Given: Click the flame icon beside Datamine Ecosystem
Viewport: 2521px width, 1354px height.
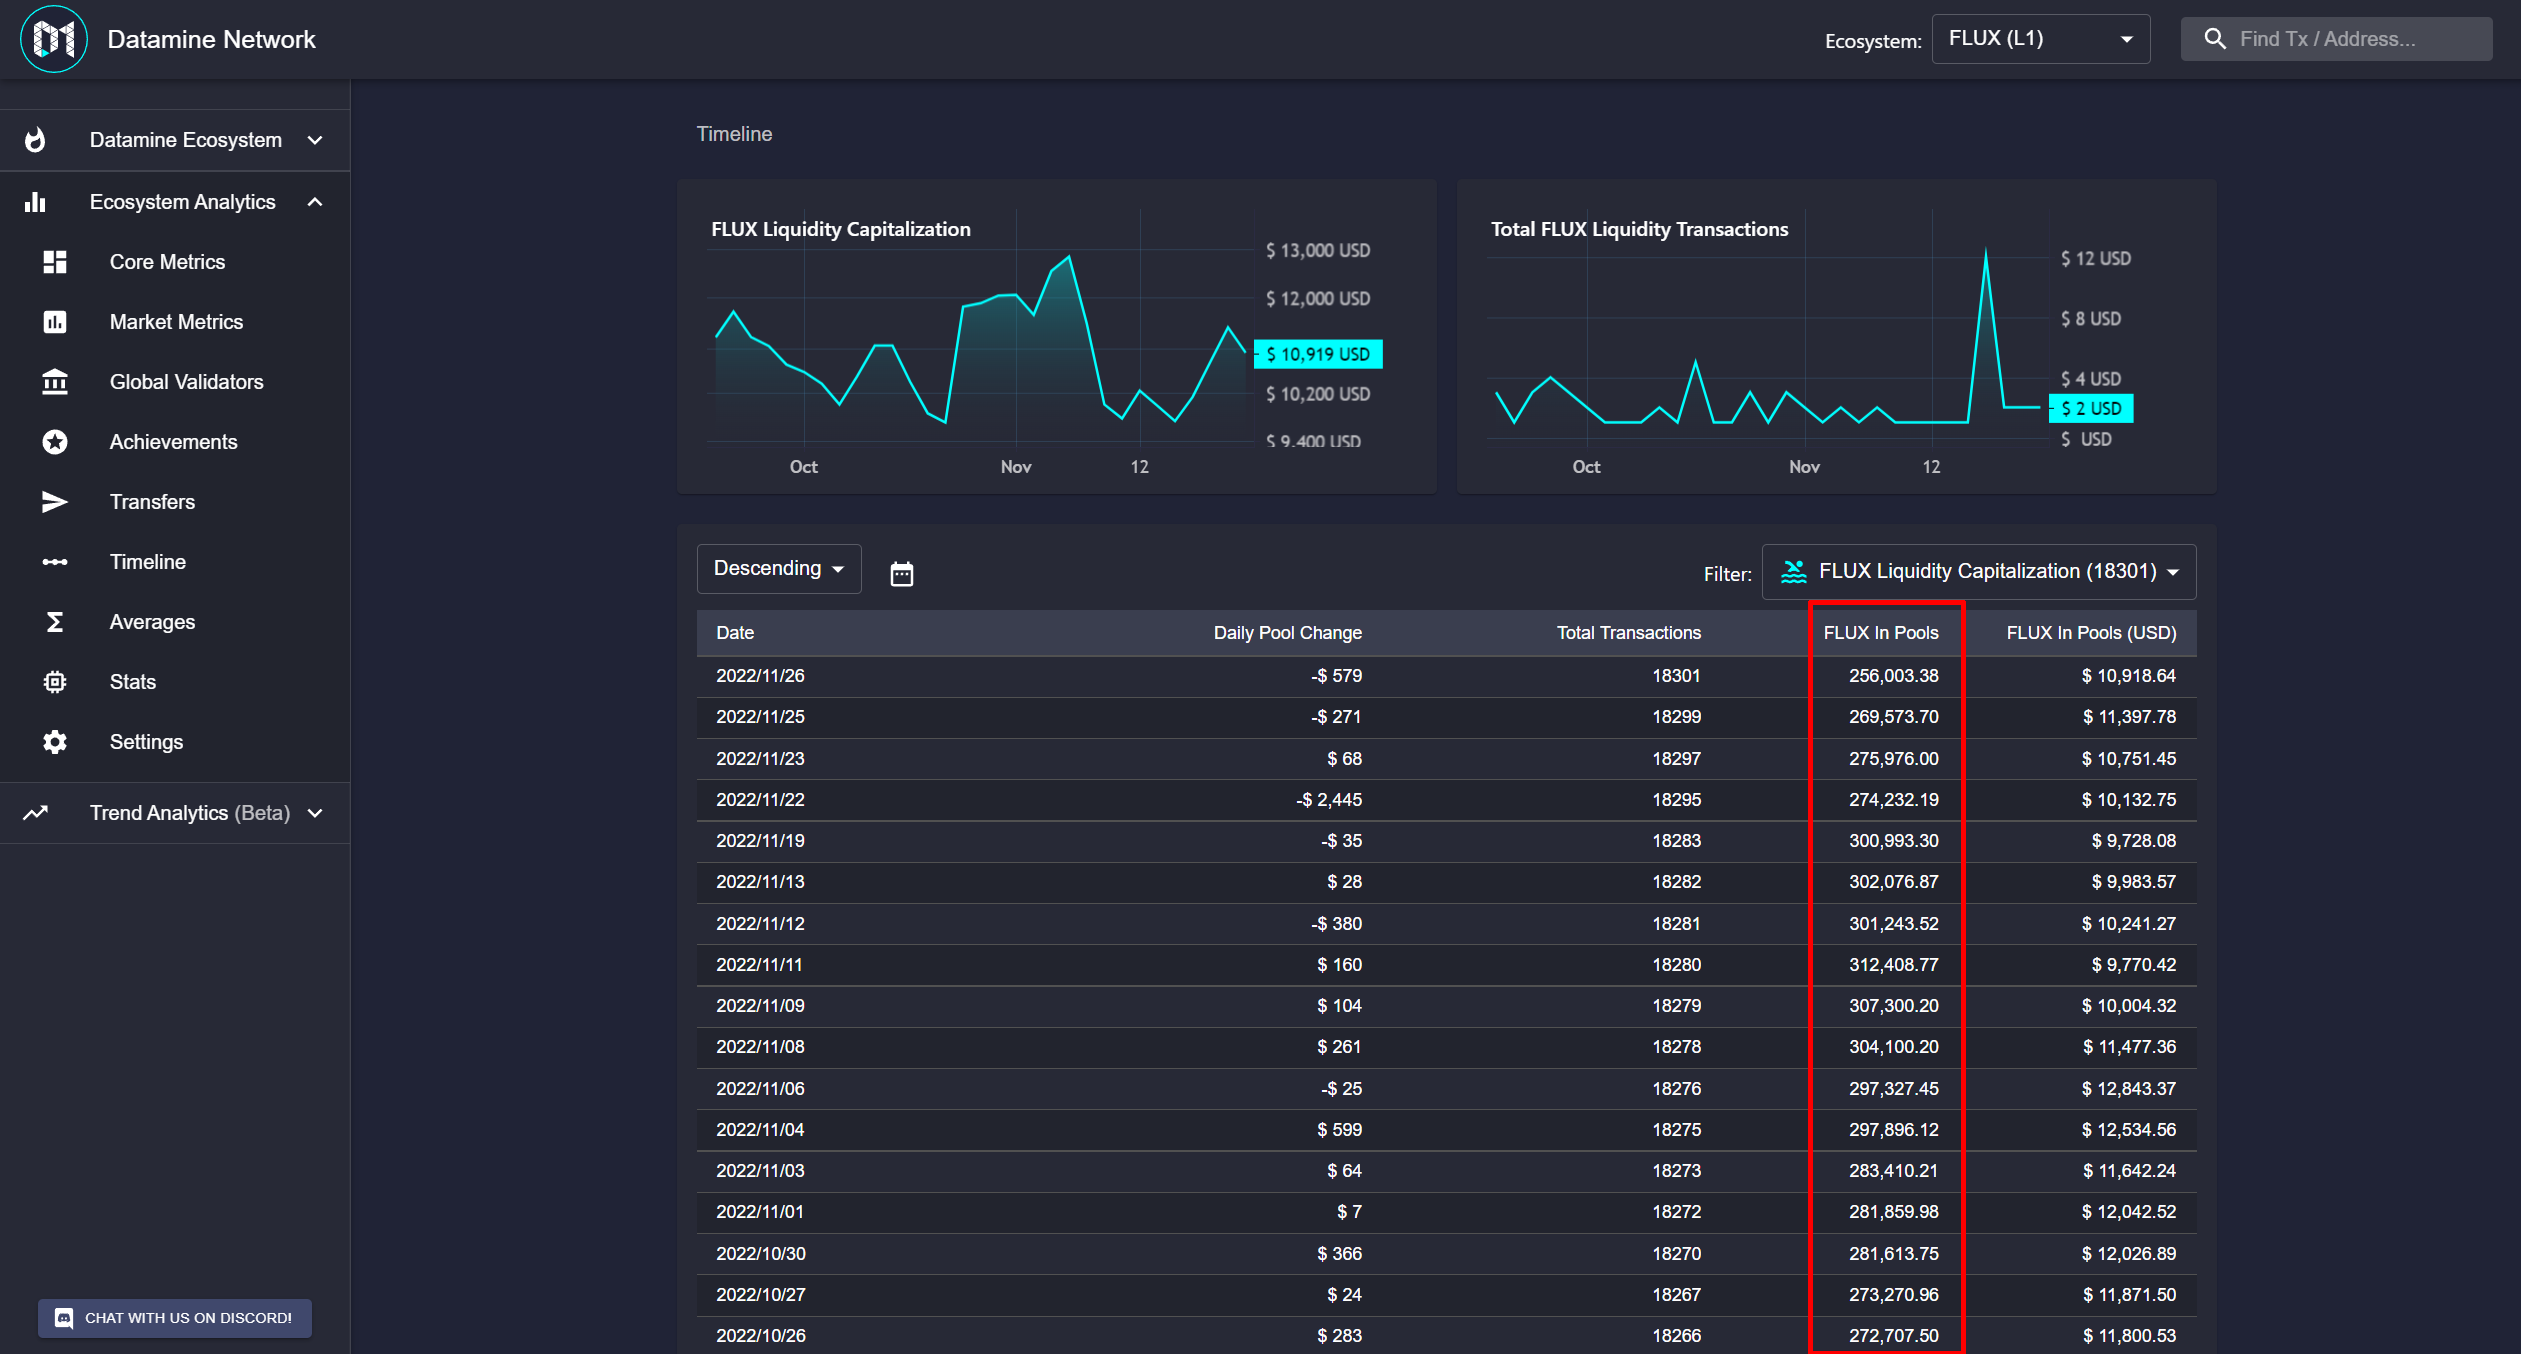Looking at the screenshot, I should coord(35,140).
